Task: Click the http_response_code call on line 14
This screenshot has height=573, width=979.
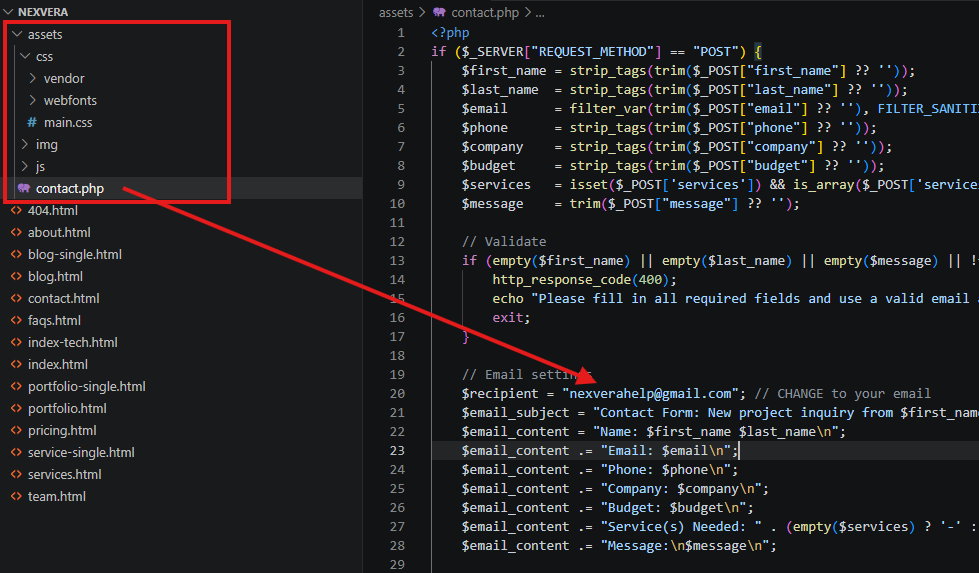Action: click(560, 280)
